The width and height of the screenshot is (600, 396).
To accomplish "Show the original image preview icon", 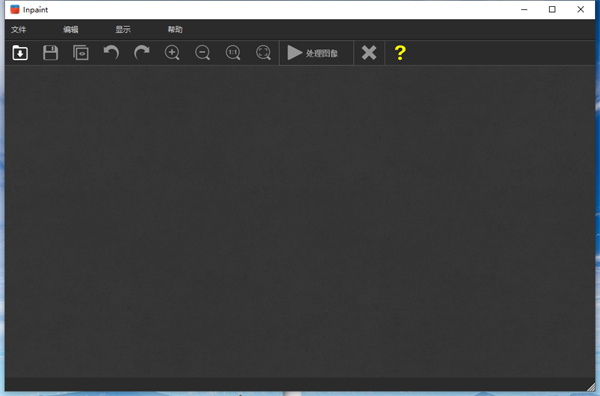I will pyautogui.click(x=81, y=53).
